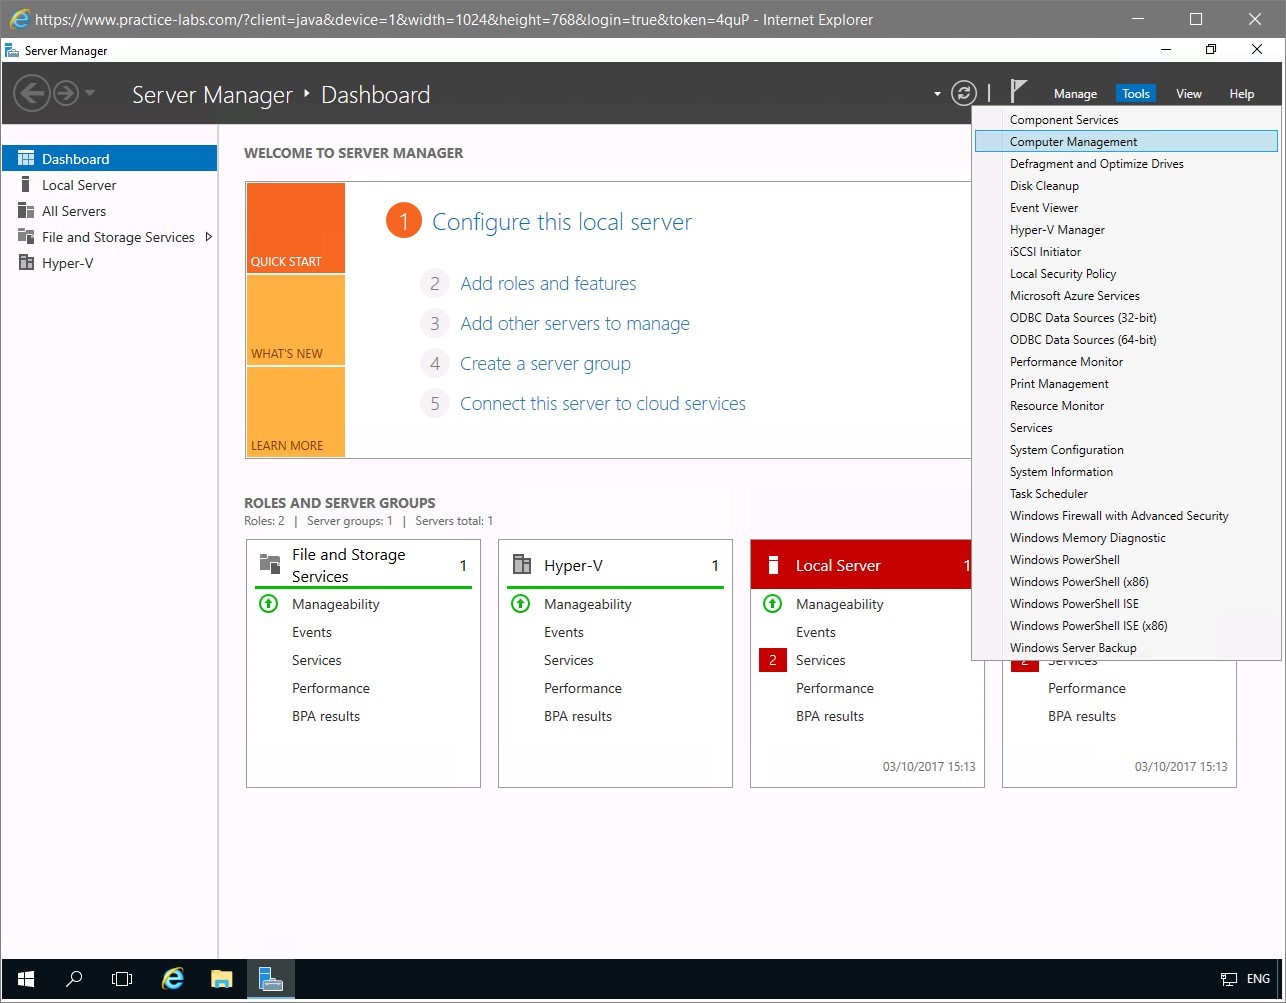This screenshot has width=1286, height=1003.
Task: Expand File and Storage Services arrow
Action: tap(208, 237)
